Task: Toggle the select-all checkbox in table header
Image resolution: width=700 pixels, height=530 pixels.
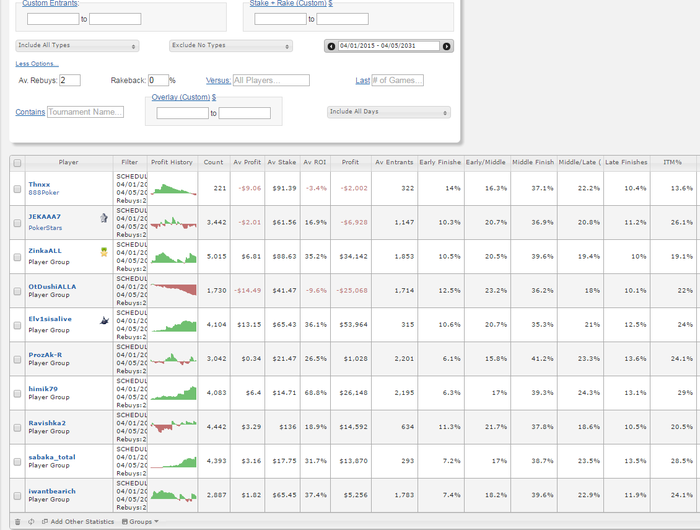Action: pyautogui.click(x=17, y=163)
